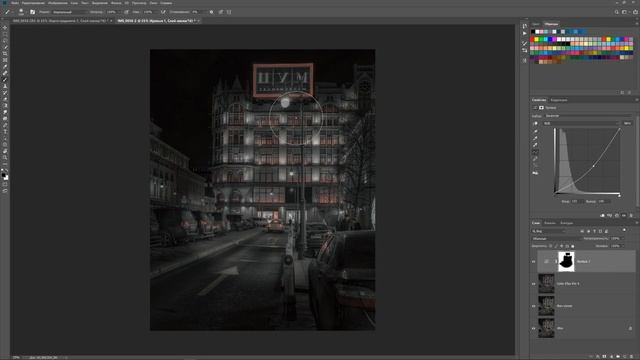Toggle clip adjustment to layer below
This screenshot has height=360, width=640.
pyautogui.click(x=602, y=215)
